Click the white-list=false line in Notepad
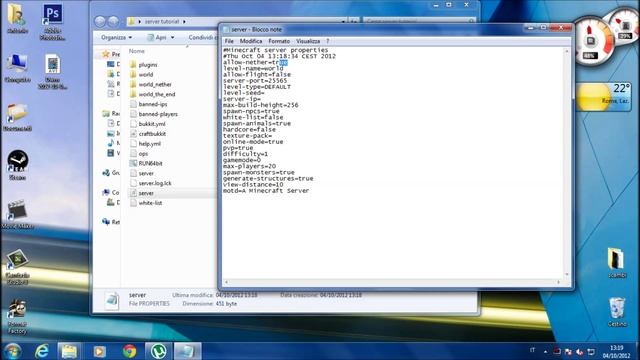The height and width of the screenshot is (360, 640). (x=253, y=118)
